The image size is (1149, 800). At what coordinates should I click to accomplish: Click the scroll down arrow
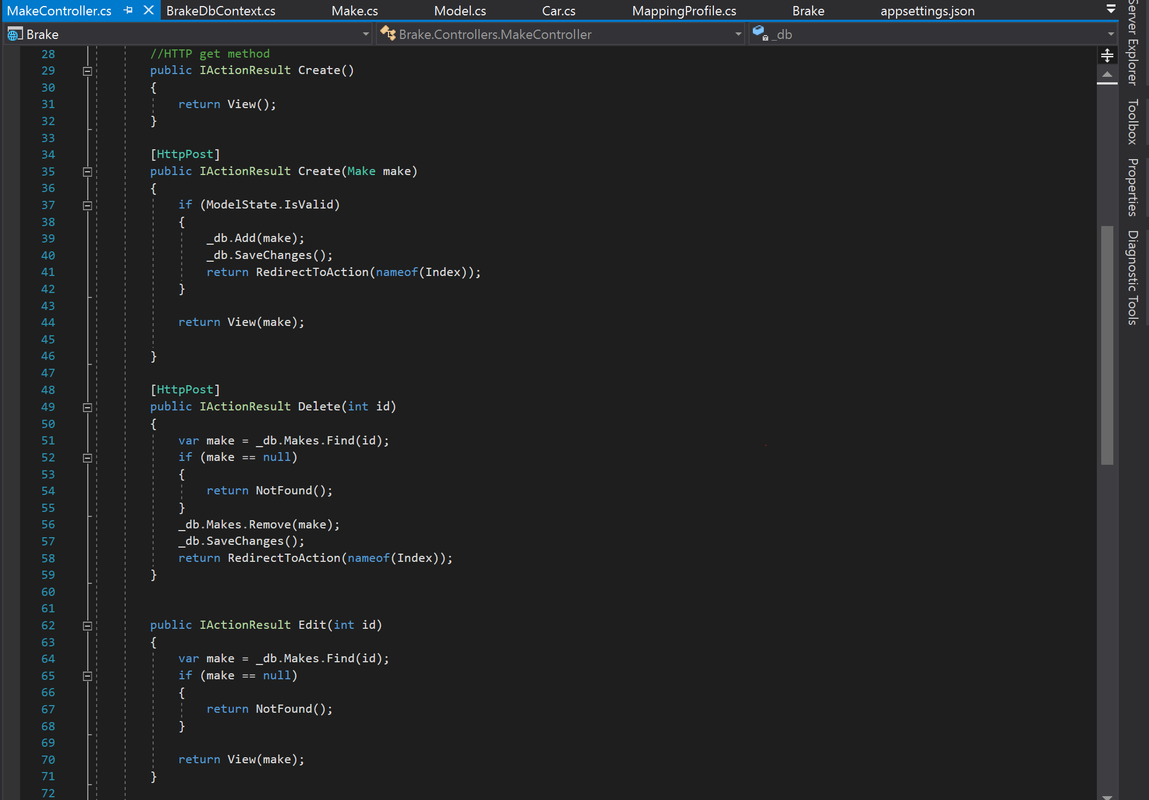pyautogui.click(x=1106, y=796)
